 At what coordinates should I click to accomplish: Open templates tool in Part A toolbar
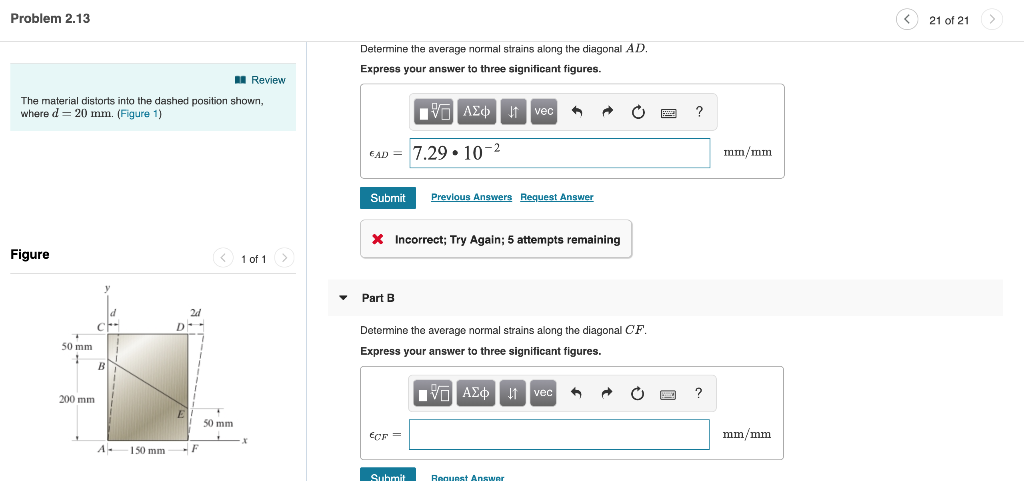435,112
